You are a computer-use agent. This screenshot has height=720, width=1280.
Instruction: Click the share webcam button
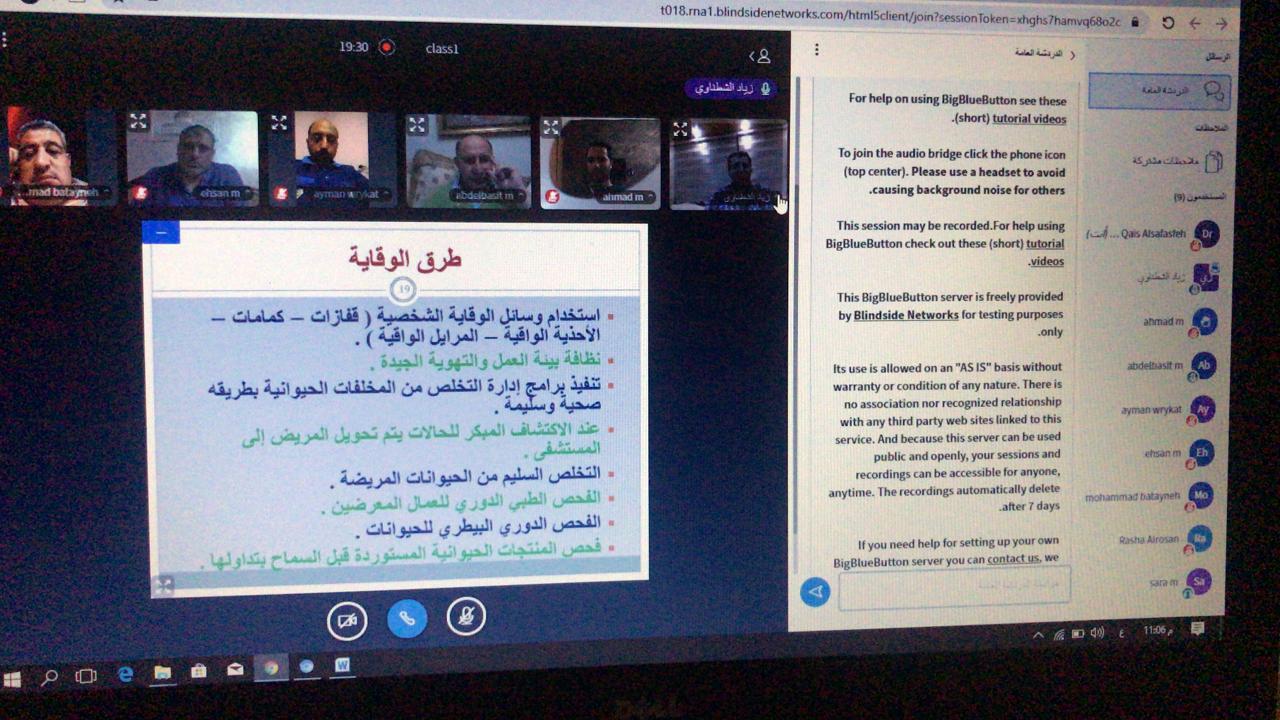point(347,620)
